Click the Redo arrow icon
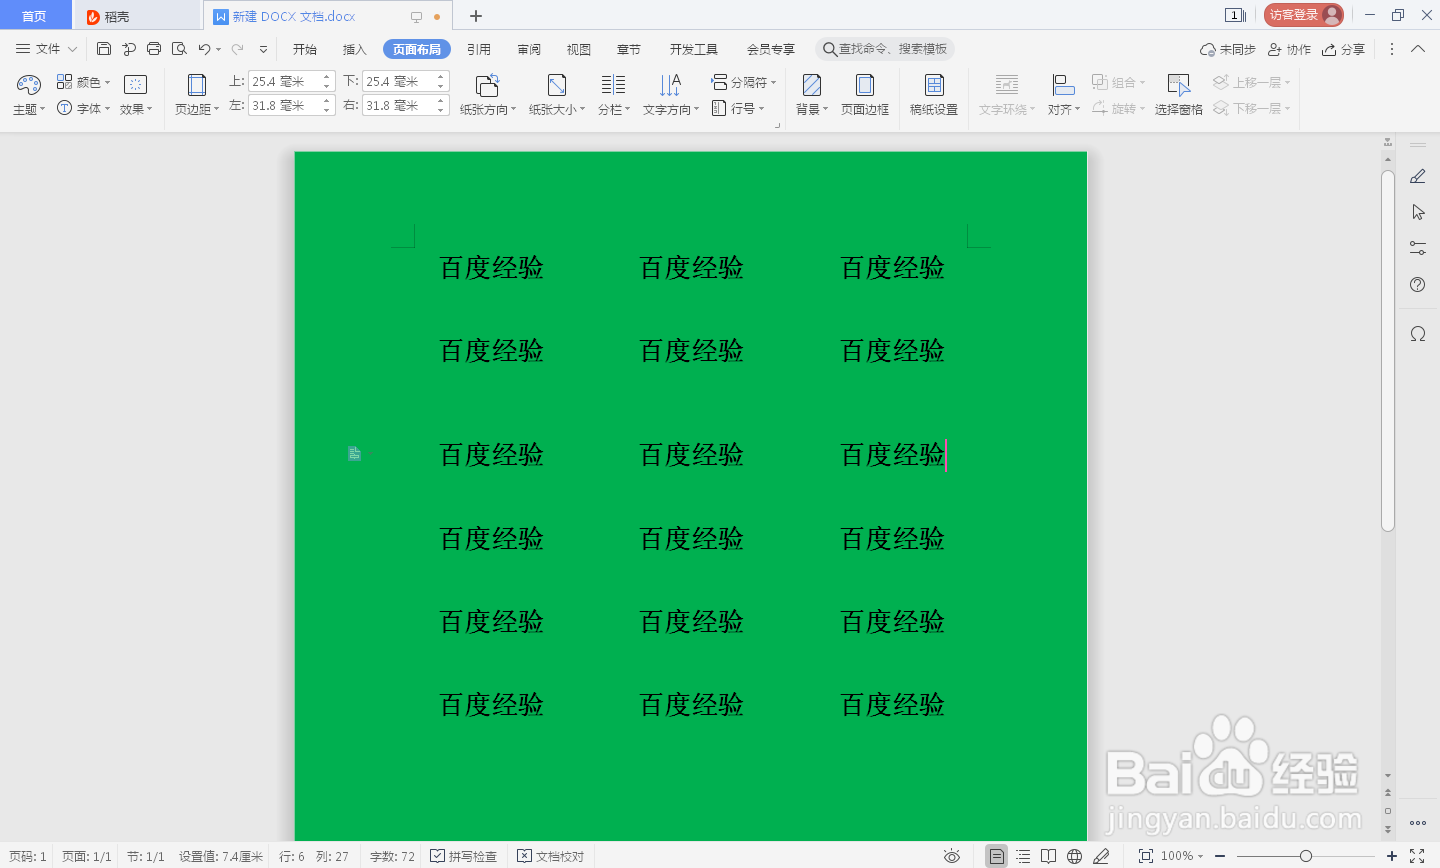 coord(237,49)
